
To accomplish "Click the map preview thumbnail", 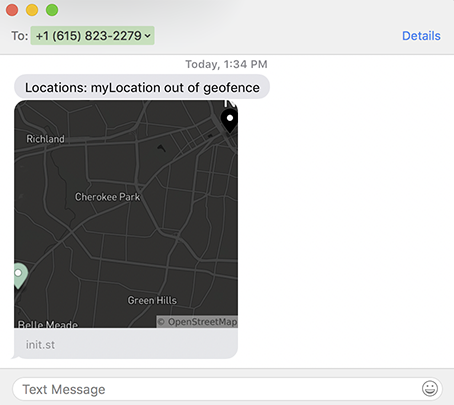I will tap(126, 214).
